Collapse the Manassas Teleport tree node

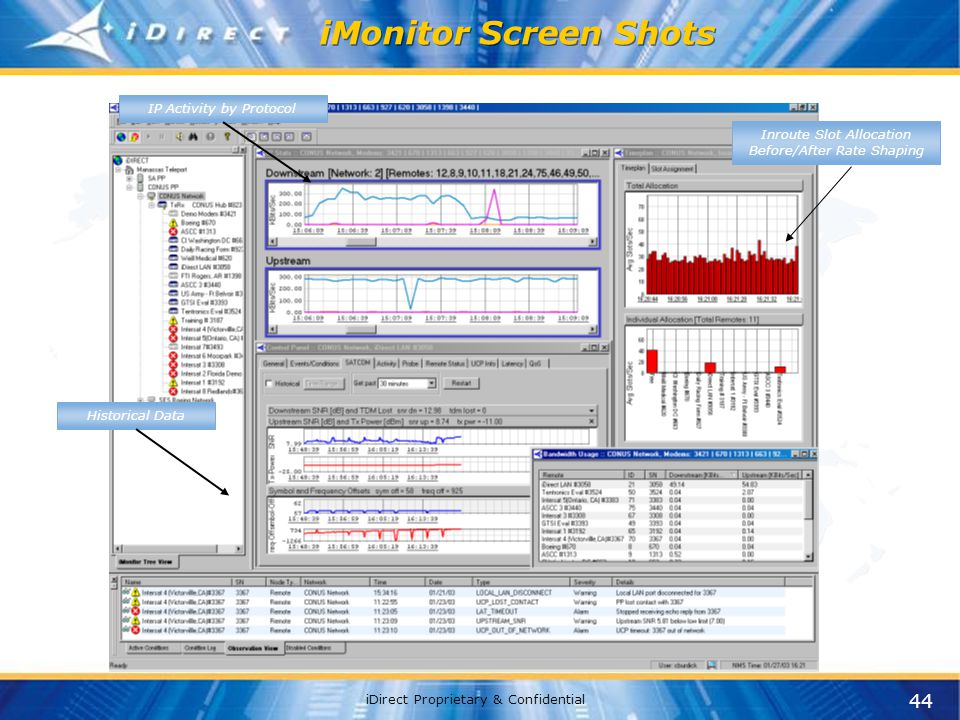[118, 170]
